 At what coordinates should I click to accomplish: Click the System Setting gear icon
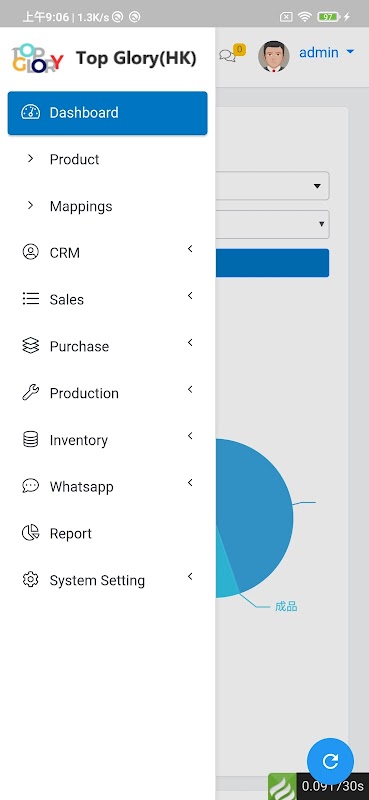31,580
